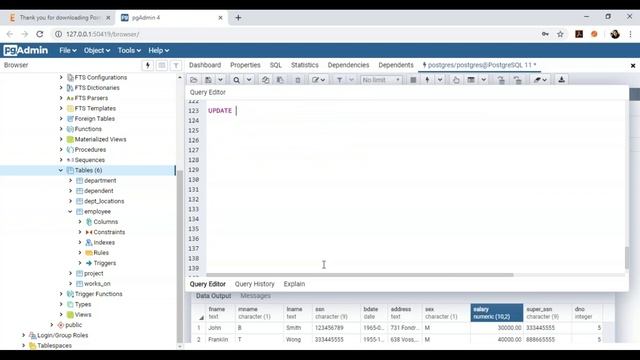Image resolution: width=640 pixels, height=360 pixels.
Task: Click the Filter funnel icon
Action: pyautogui.click(x=339, y=80)
